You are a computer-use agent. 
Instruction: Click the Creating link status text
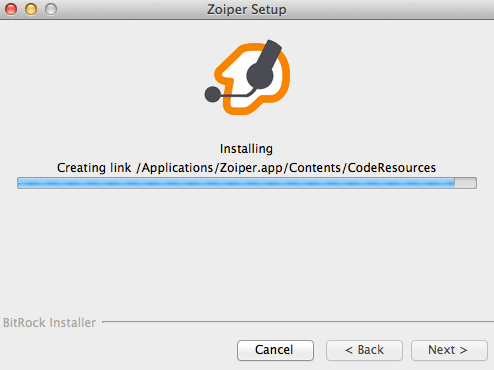(x=246, y=168)
